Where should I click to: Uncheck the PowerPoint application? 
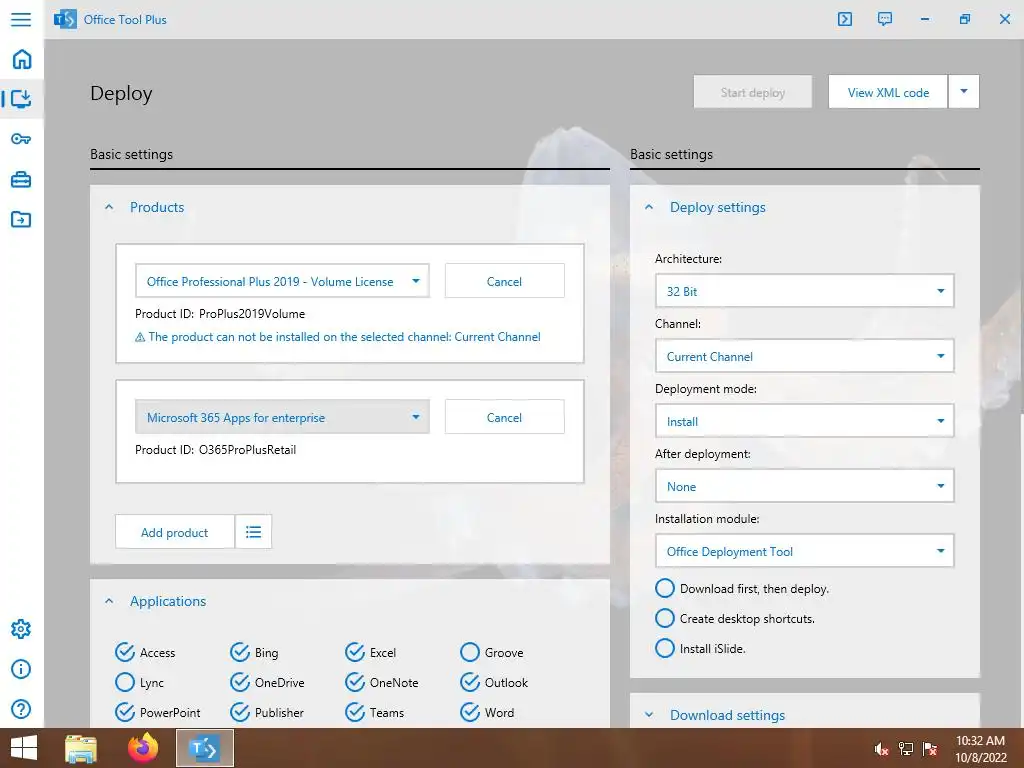click(x=125, y=712)
